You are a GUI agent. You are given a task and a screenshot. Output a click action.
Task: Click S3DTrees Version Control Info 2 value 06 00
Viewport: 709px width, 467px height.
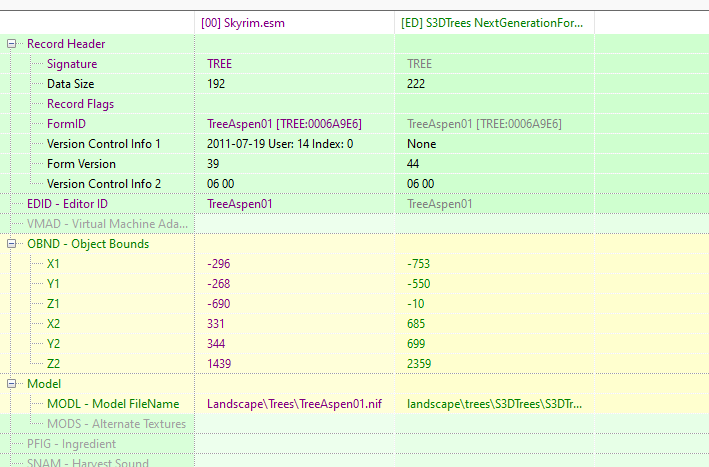point(420,184)
